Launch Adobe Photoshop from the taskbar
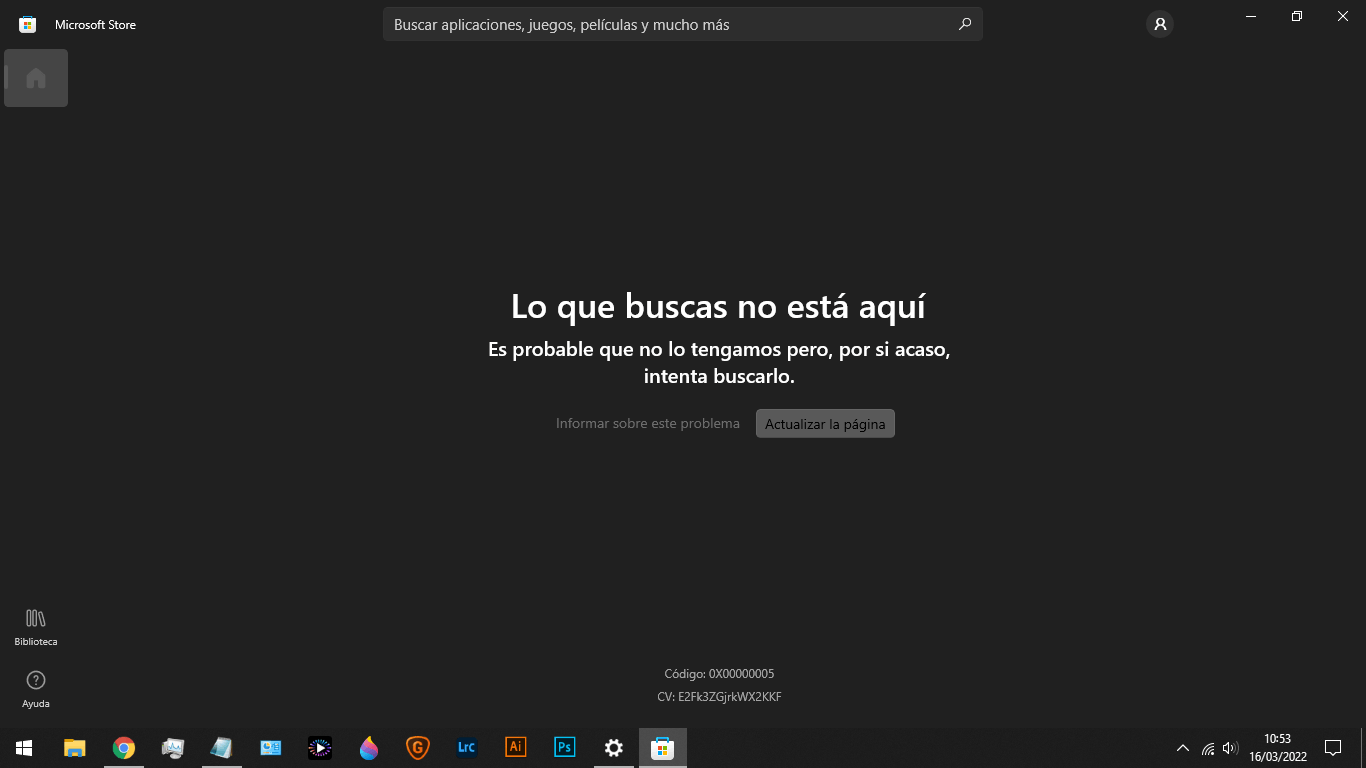1366x768 pixels. [x=565, y=748]
